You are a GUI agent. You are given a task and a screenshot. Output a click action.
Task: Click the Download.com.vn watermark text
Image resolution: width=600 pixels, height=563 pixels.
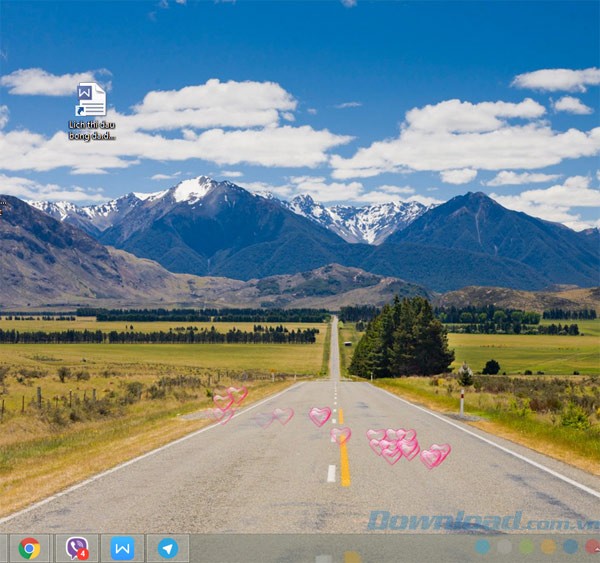[482, 521]
